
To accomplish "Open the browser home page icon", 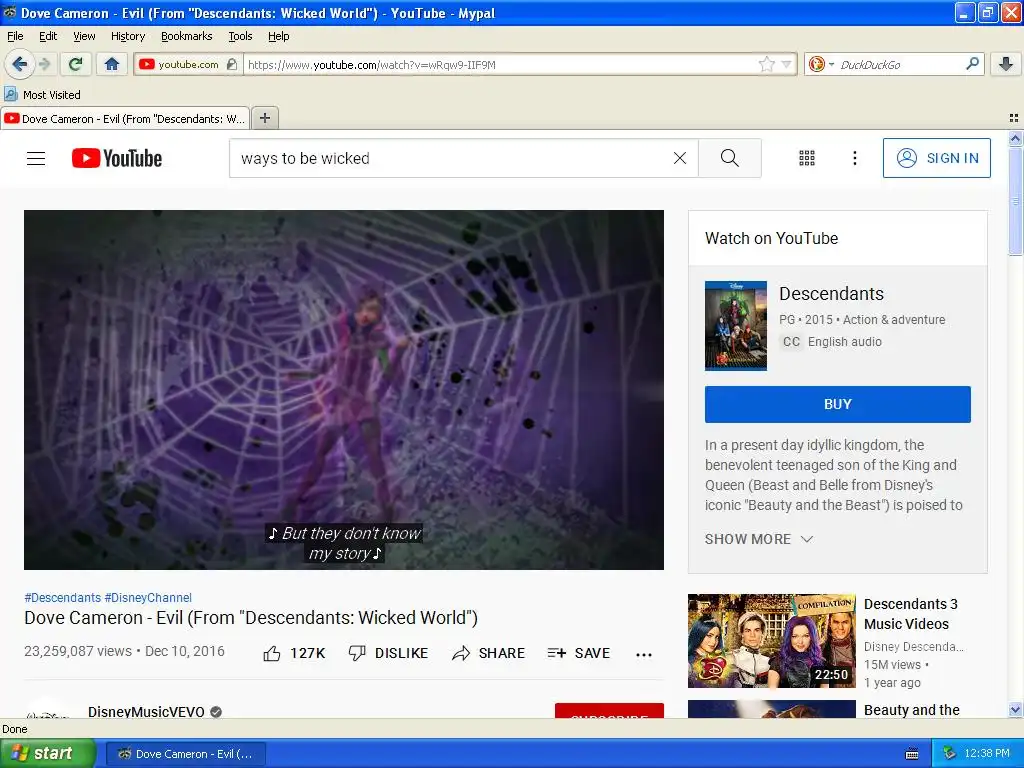I will tap(112, 64).
